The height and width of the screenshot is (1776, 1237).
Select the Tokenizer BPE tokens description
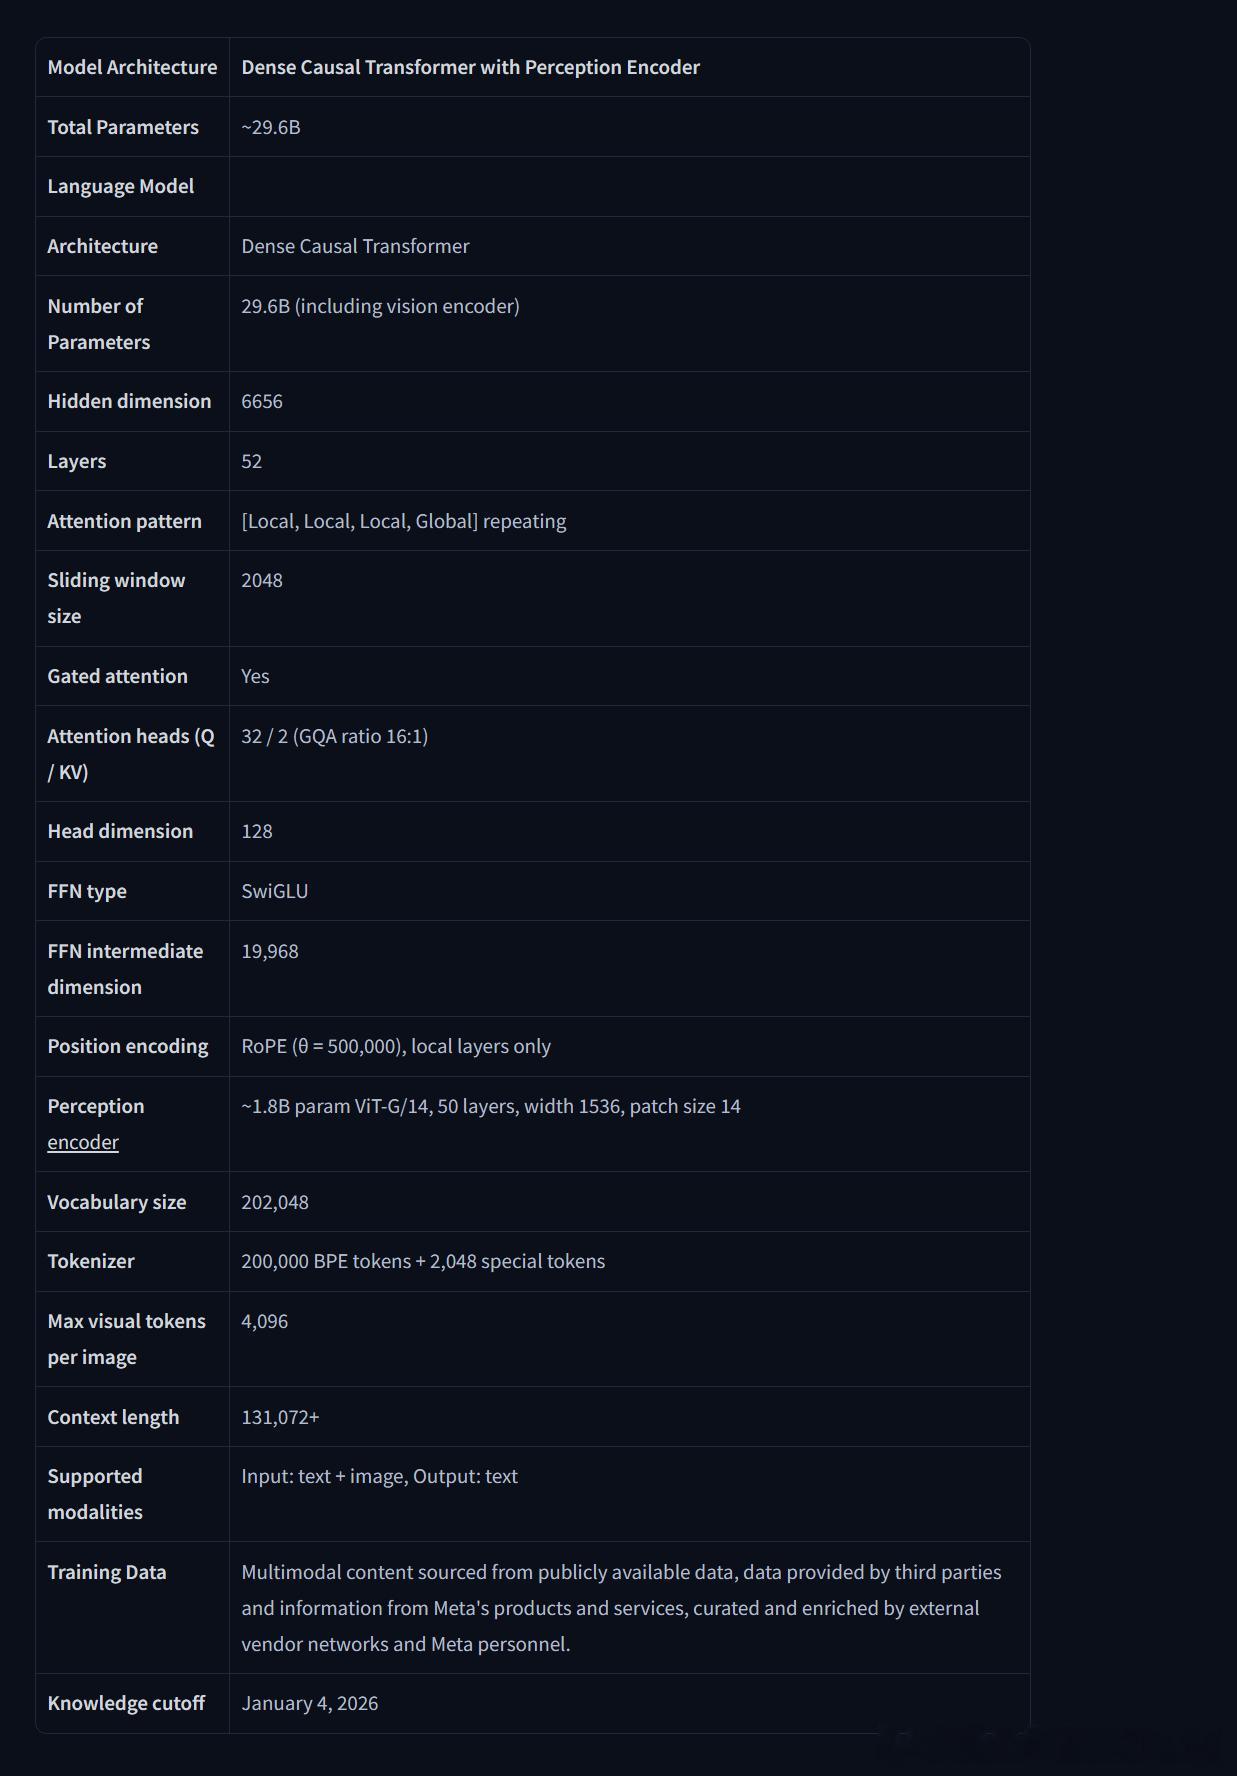pyautogui.click(x=423, y=1261)
